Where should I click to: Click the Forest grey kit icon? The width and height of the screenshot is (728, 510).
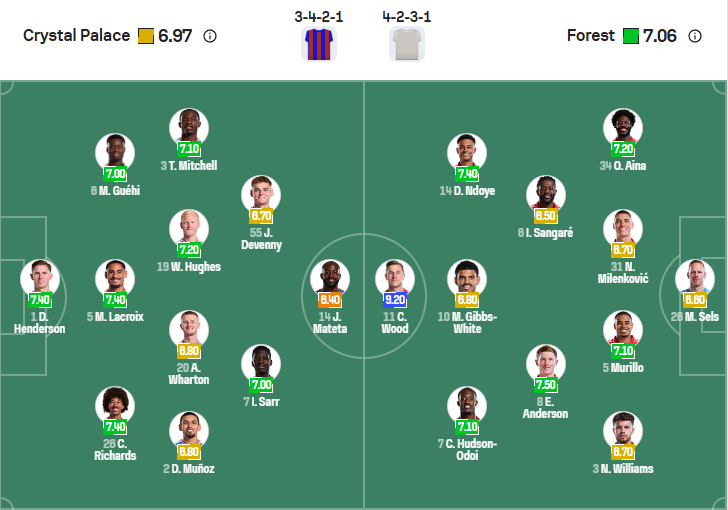pyautogui.click(x=405, y=44)
